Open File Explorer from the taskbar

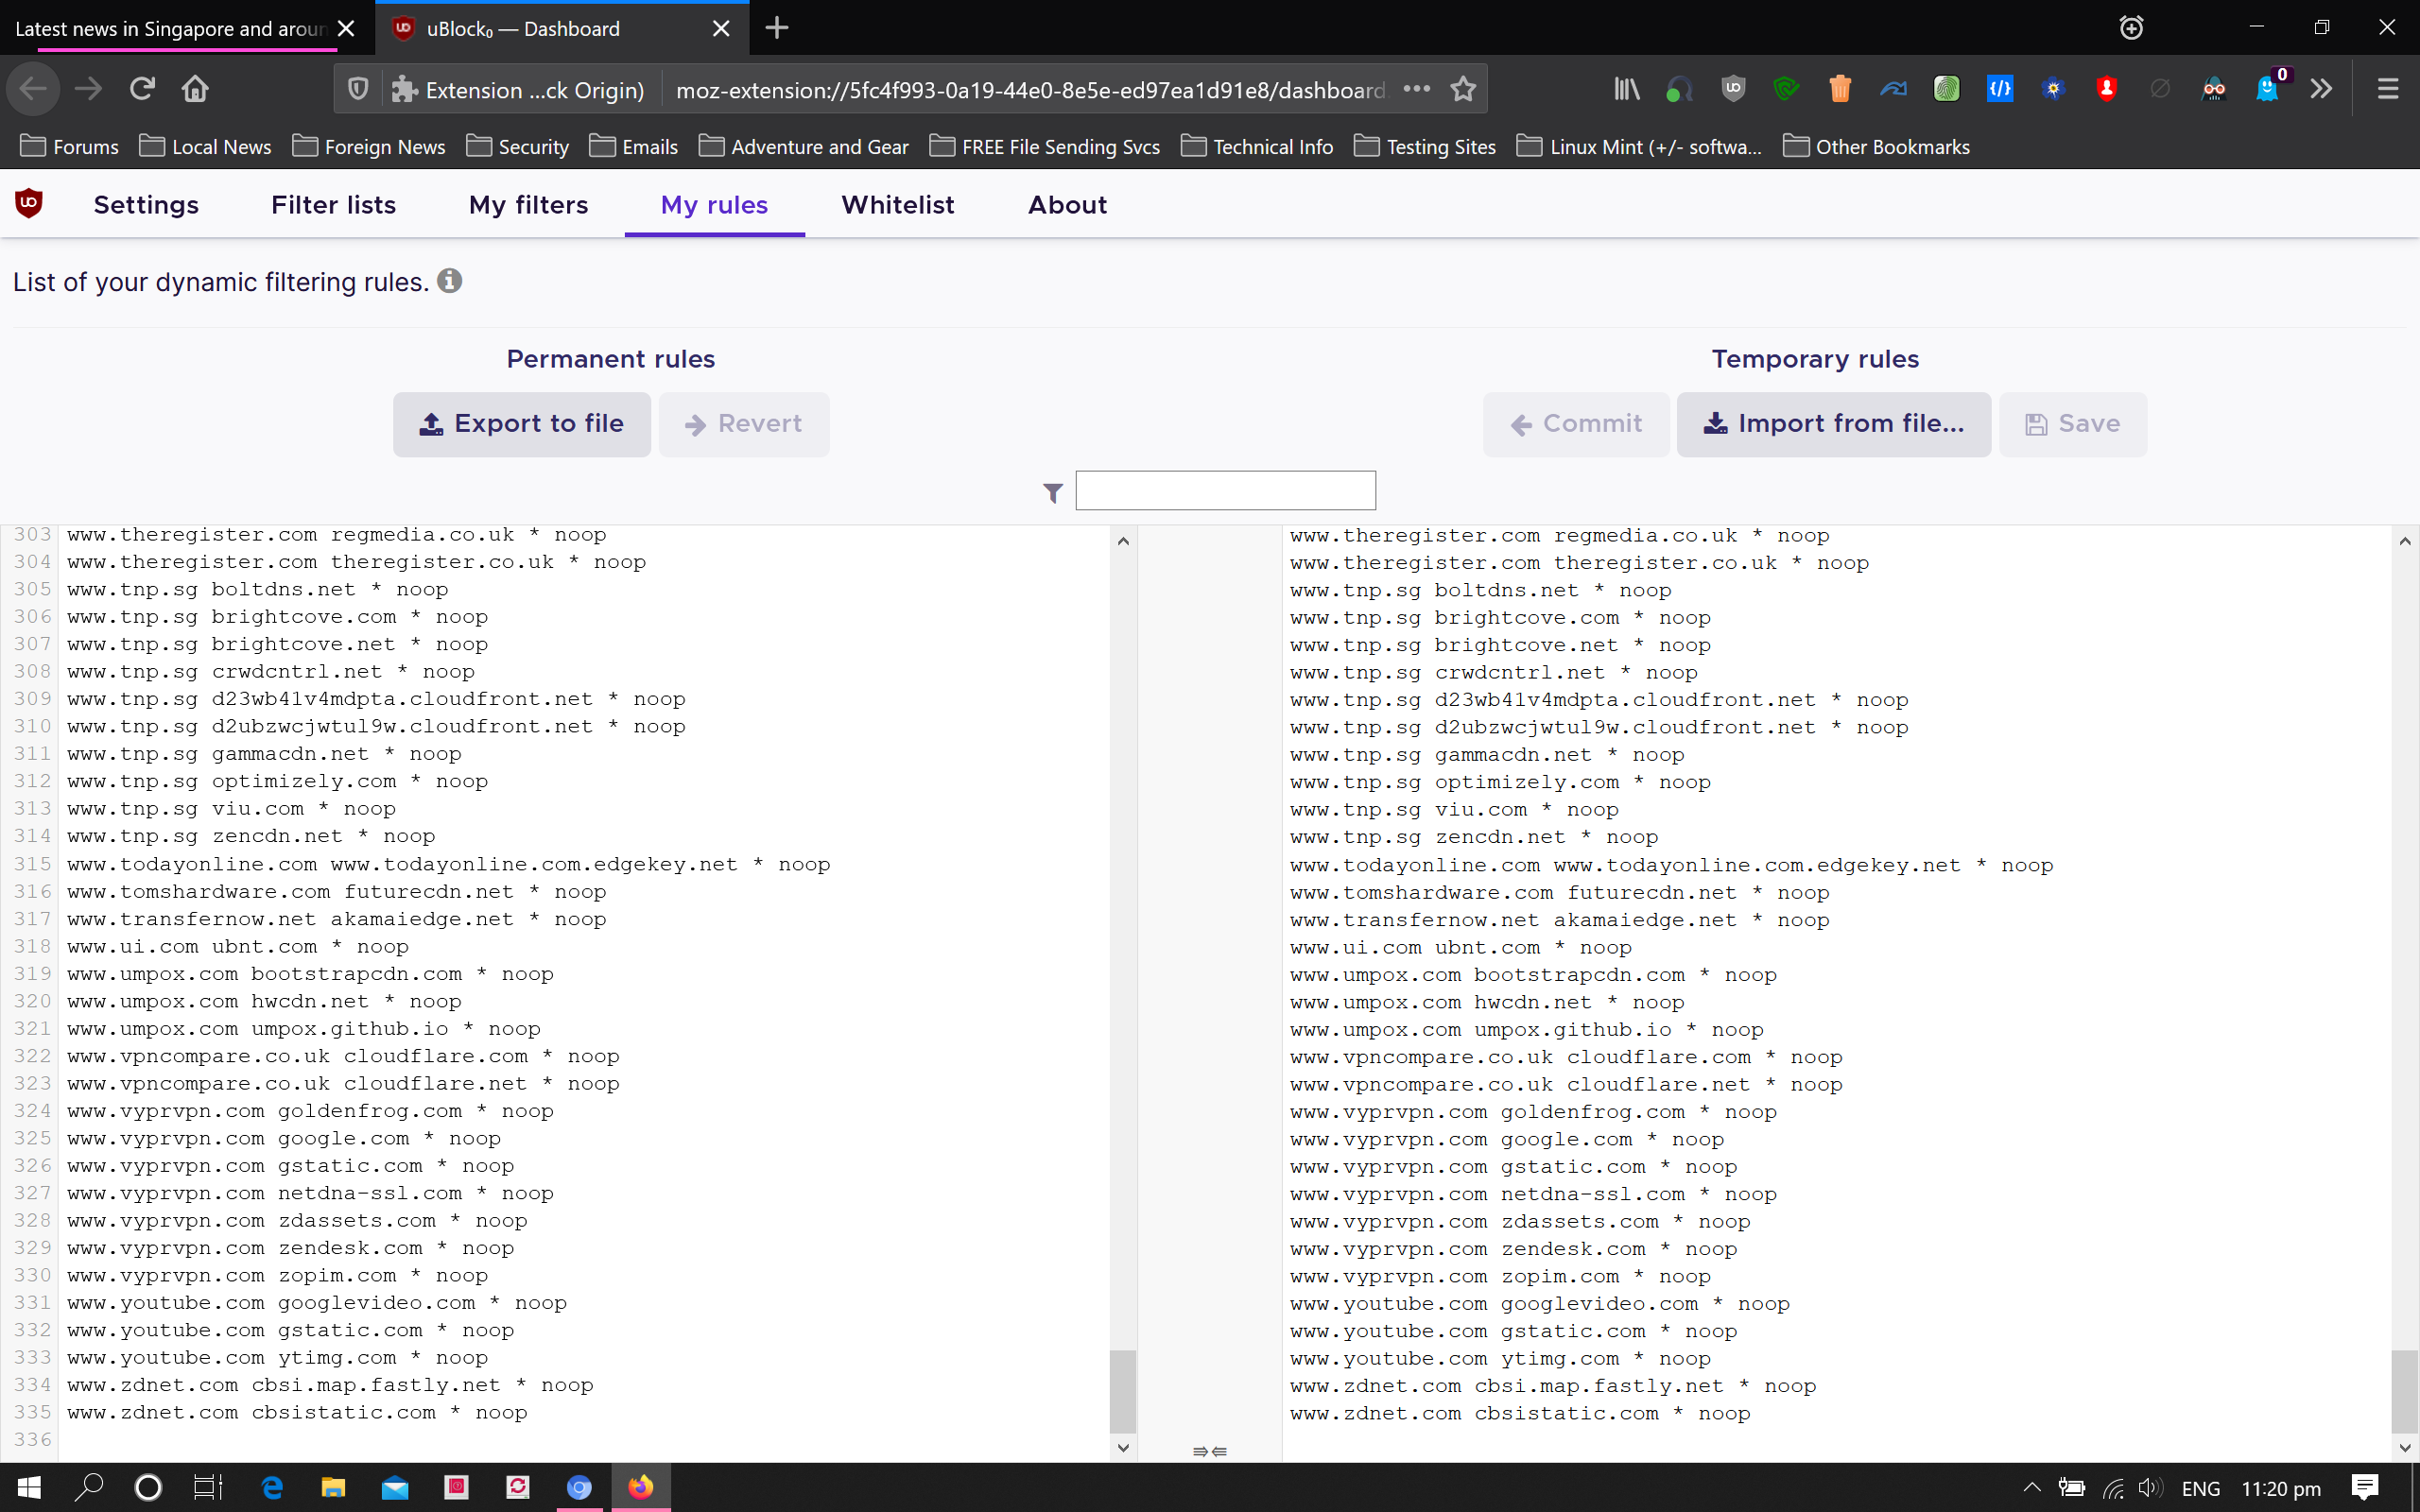333,1487
